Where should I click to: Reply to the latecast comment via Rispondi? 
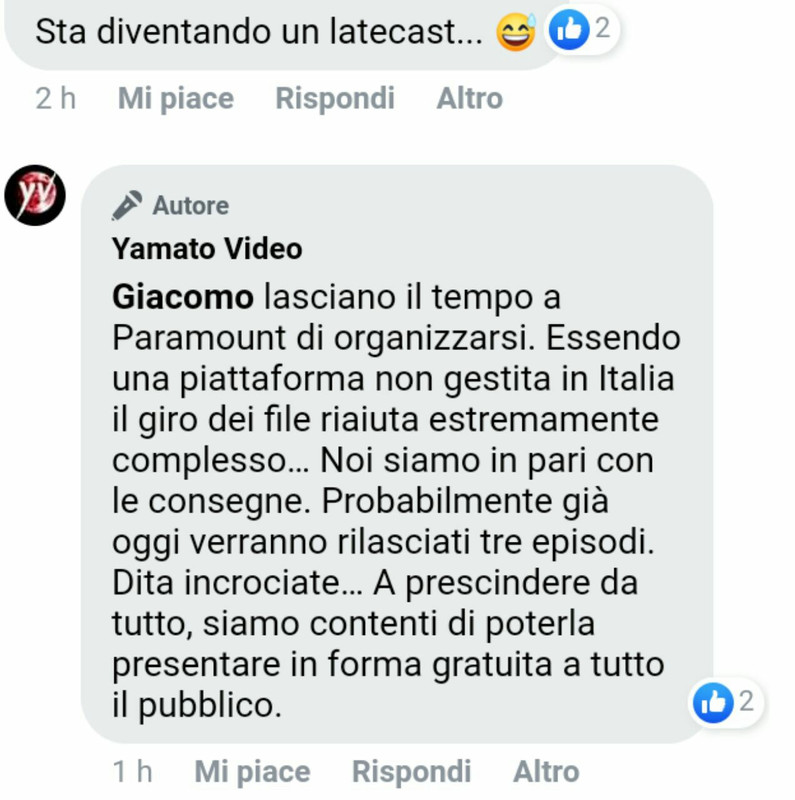[335, 98]
